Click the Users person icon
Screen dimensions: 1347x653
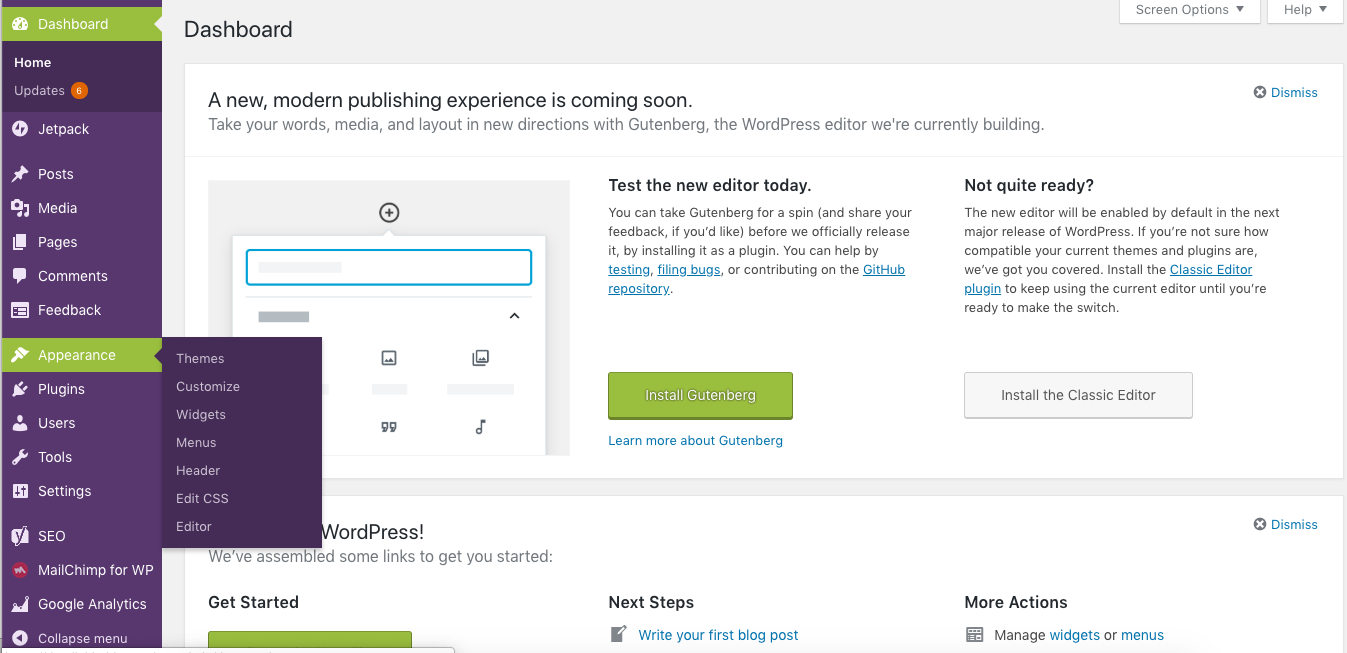[x=20, y=423]
